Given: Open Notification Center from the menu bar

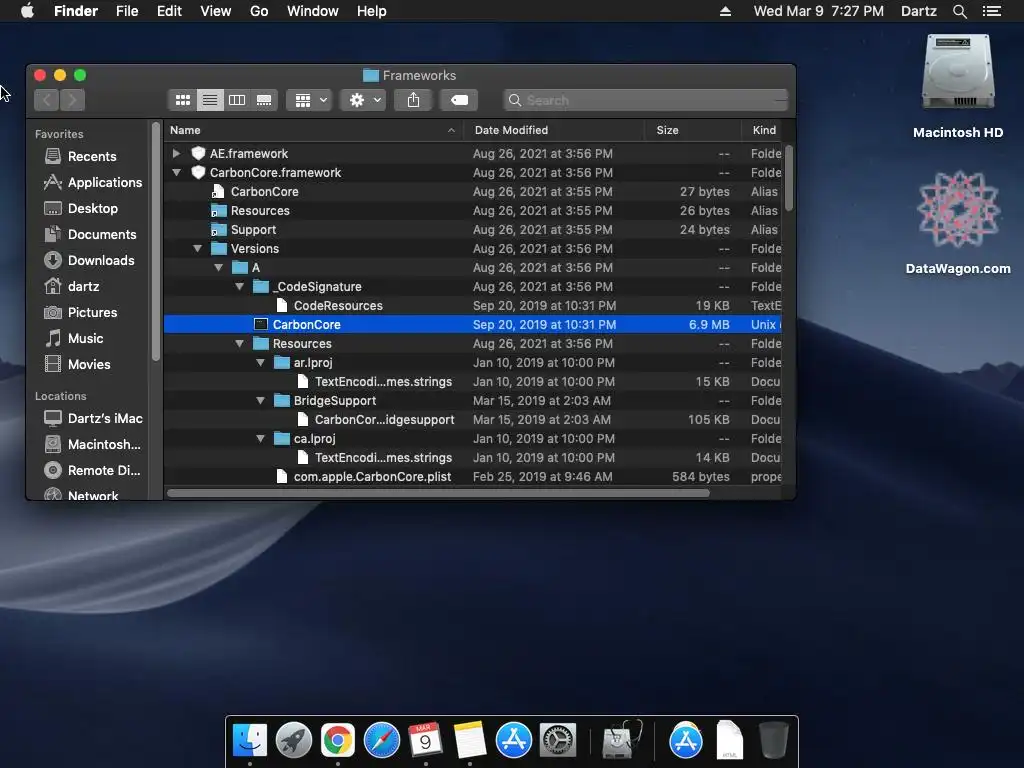Looking at the screenshot, I should [x=992, y=11].
